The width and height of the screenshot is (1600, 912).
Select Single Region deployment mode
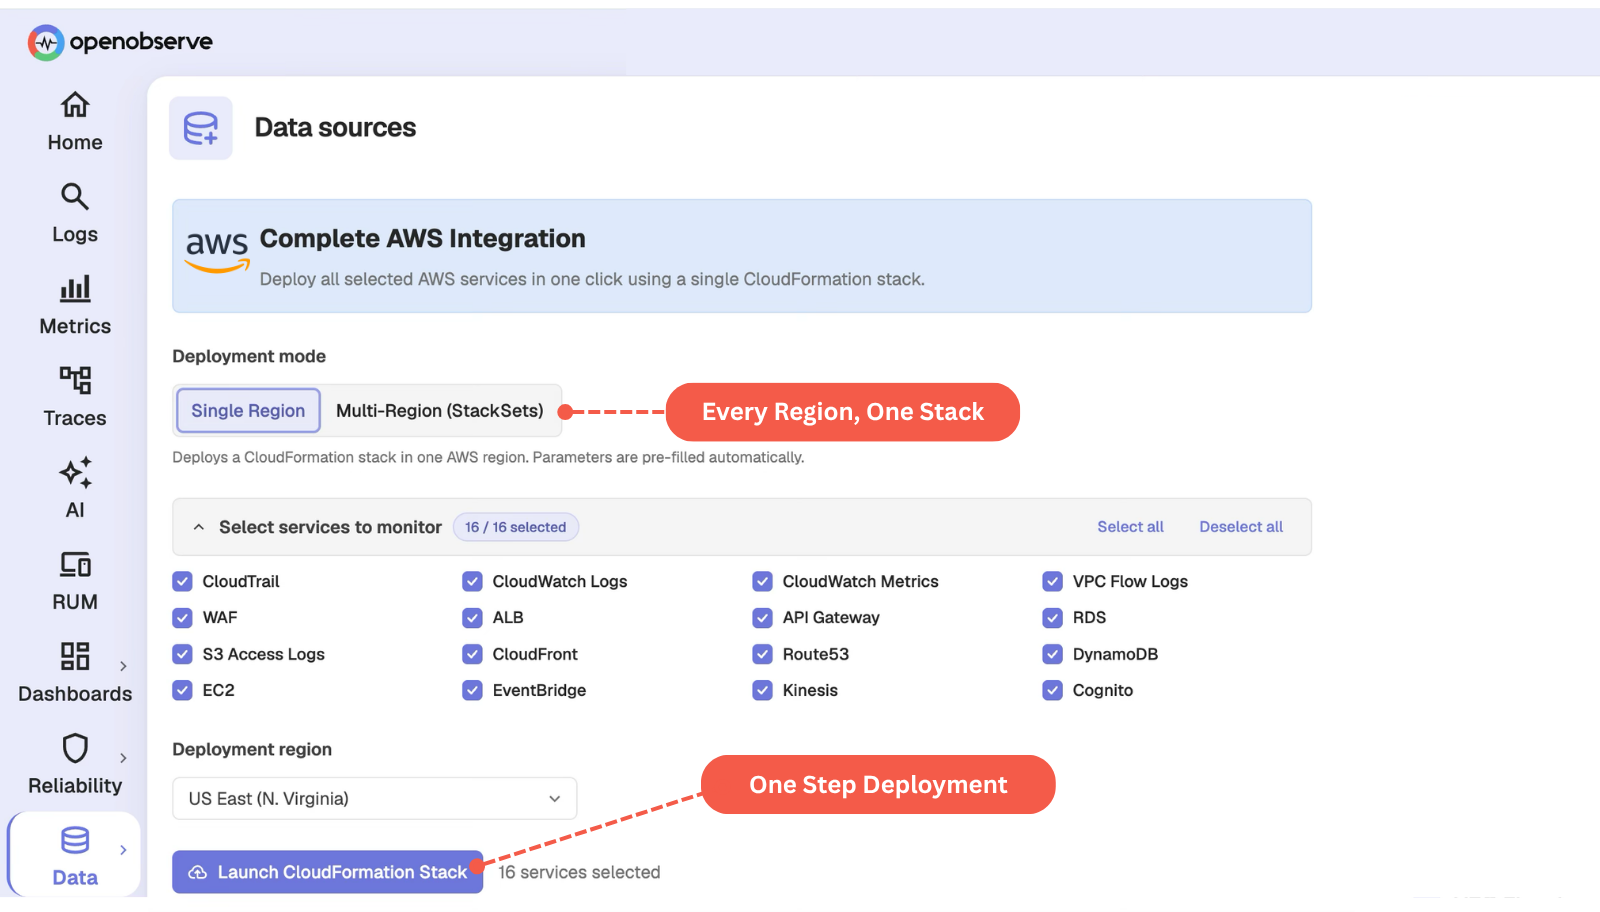[248, 411]
